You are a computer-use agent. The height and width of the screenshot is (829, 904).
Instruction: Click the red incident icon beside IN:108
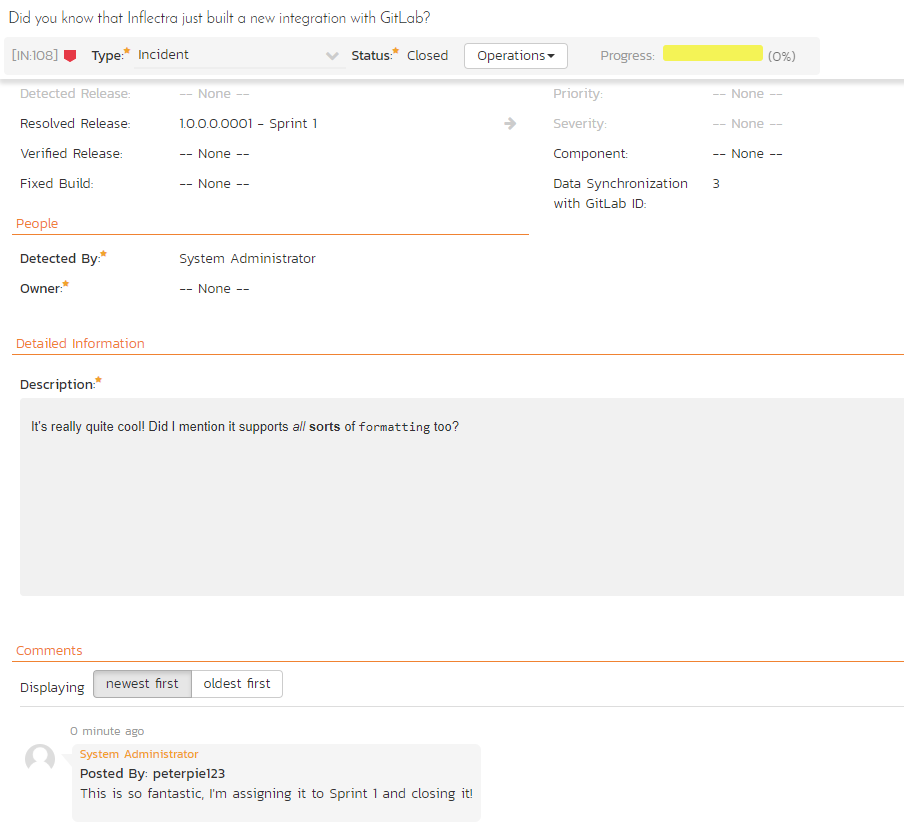(70, 56)
